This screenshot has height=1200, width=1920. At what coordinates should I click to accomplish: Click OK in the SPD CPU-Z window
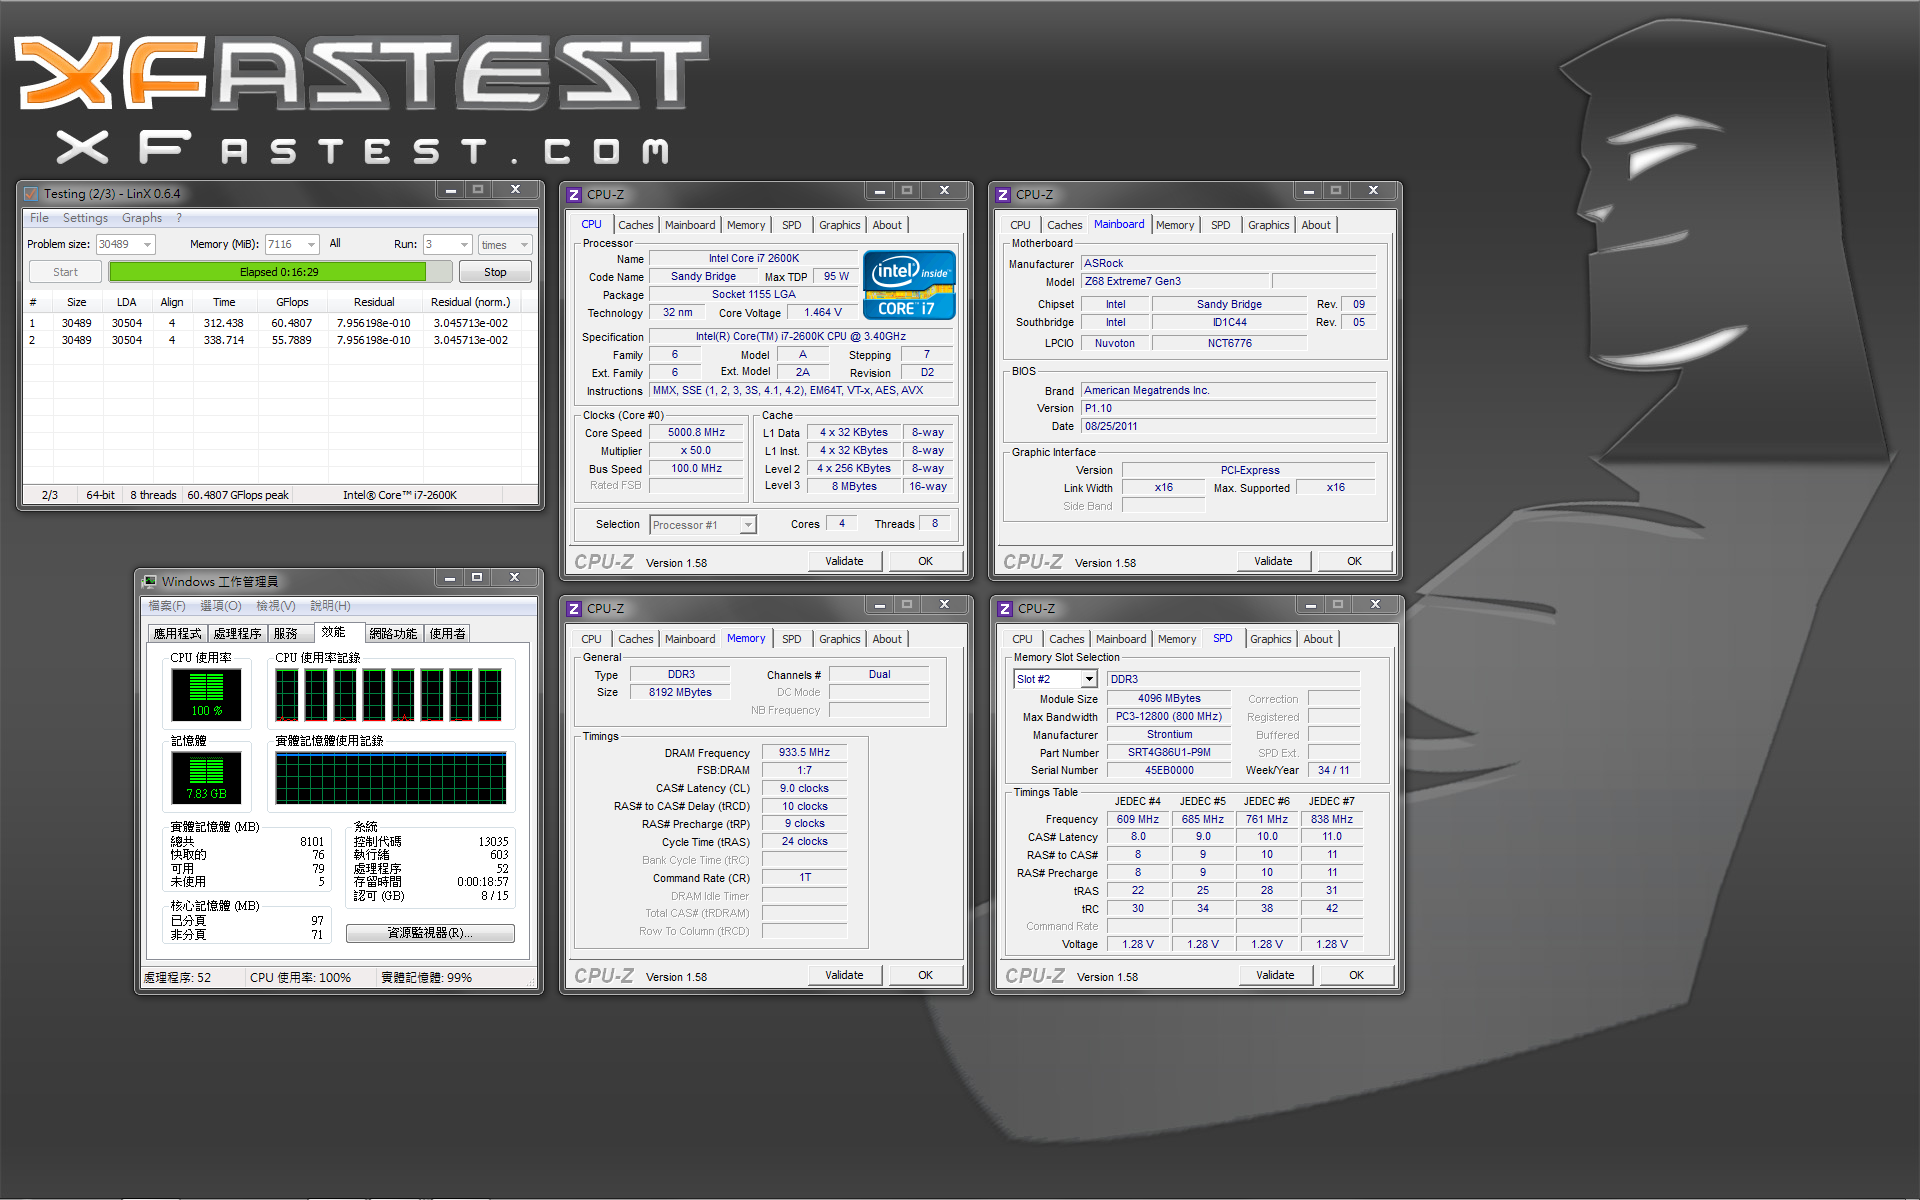pos(1357,975)
